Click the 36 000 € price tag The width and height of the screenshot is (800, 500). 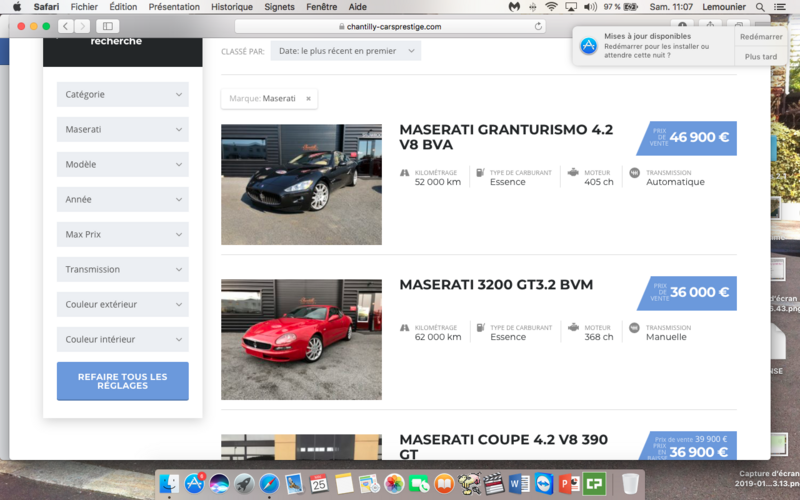687,293
